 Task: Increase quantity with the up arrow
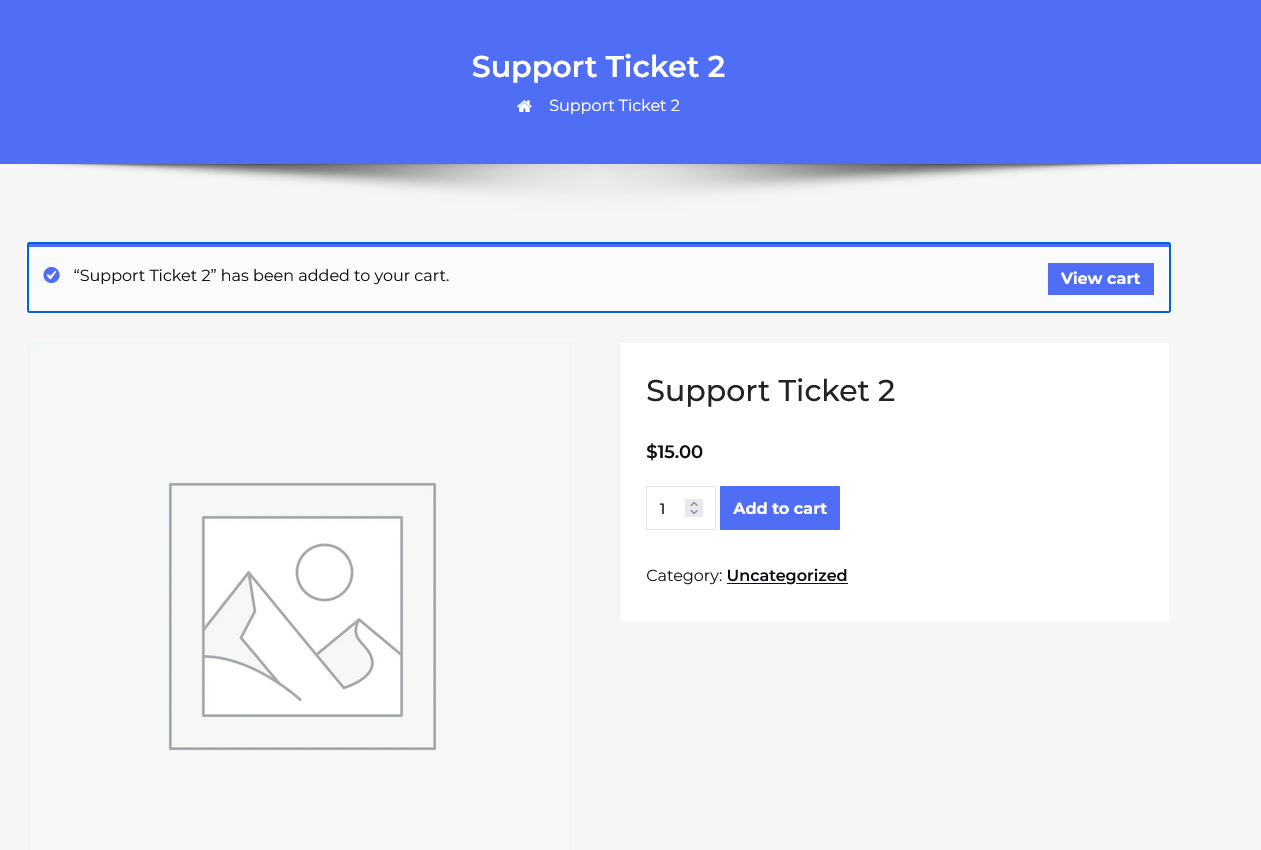(694, 503)
